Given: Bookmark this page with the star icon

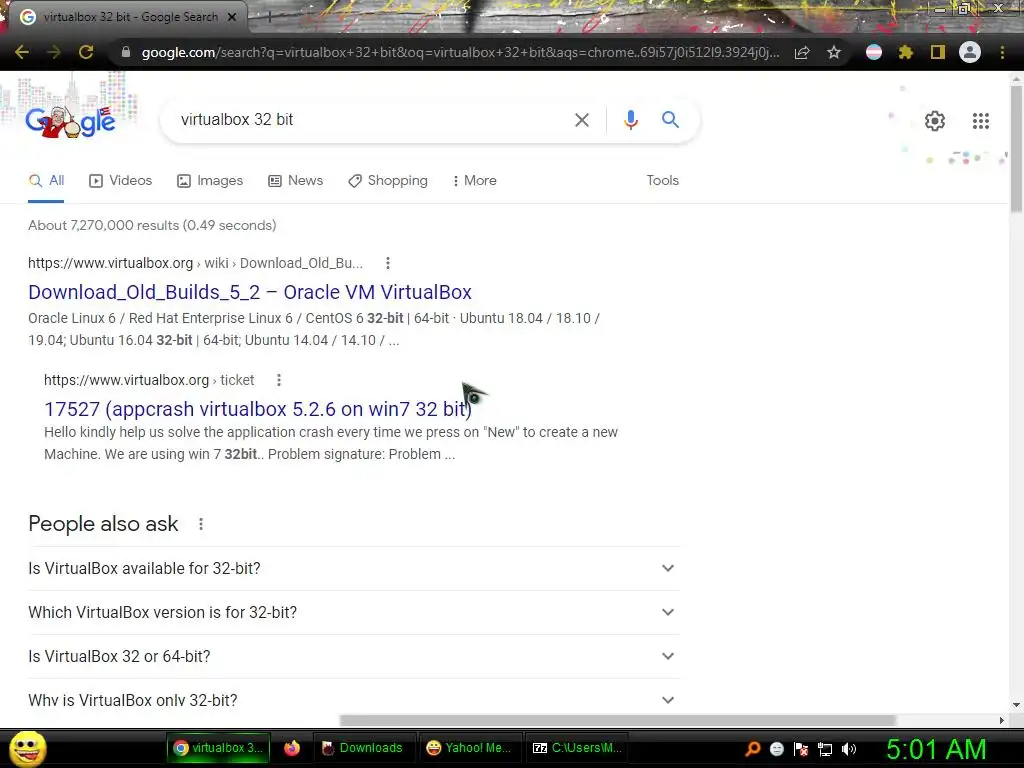Looking at the screenshot, I should pyautogui.click(x=834, y=52).
